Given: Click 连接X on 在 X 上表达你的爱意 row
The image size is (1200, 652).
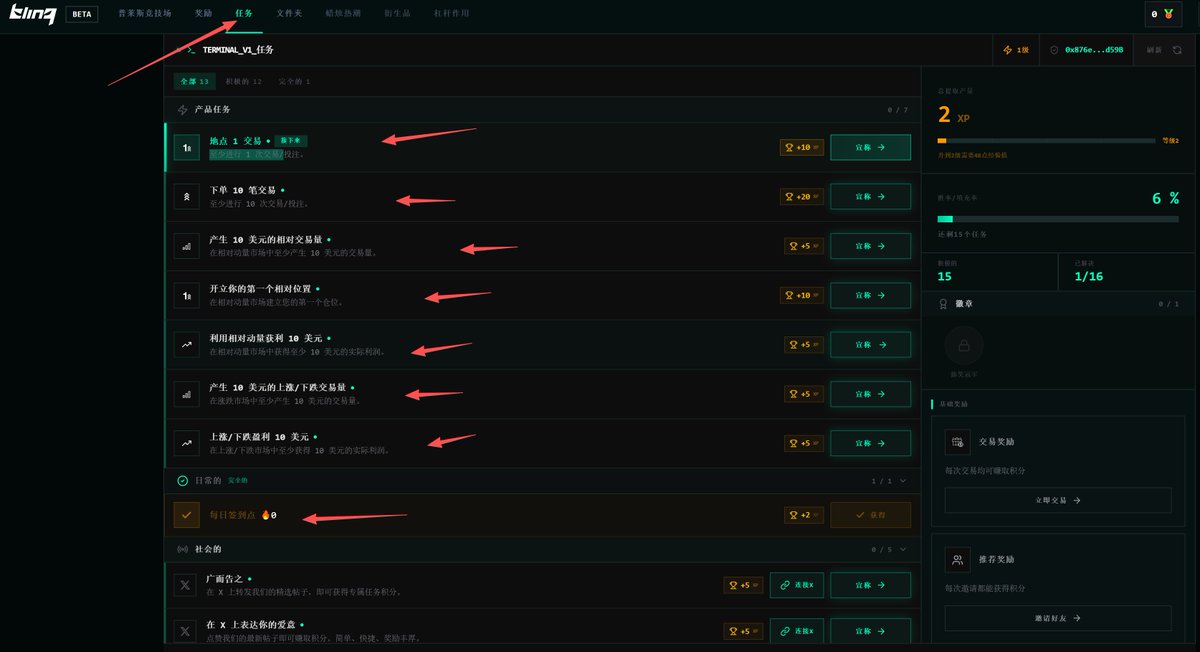Looking at the screenshot, I should pos(797,631).
